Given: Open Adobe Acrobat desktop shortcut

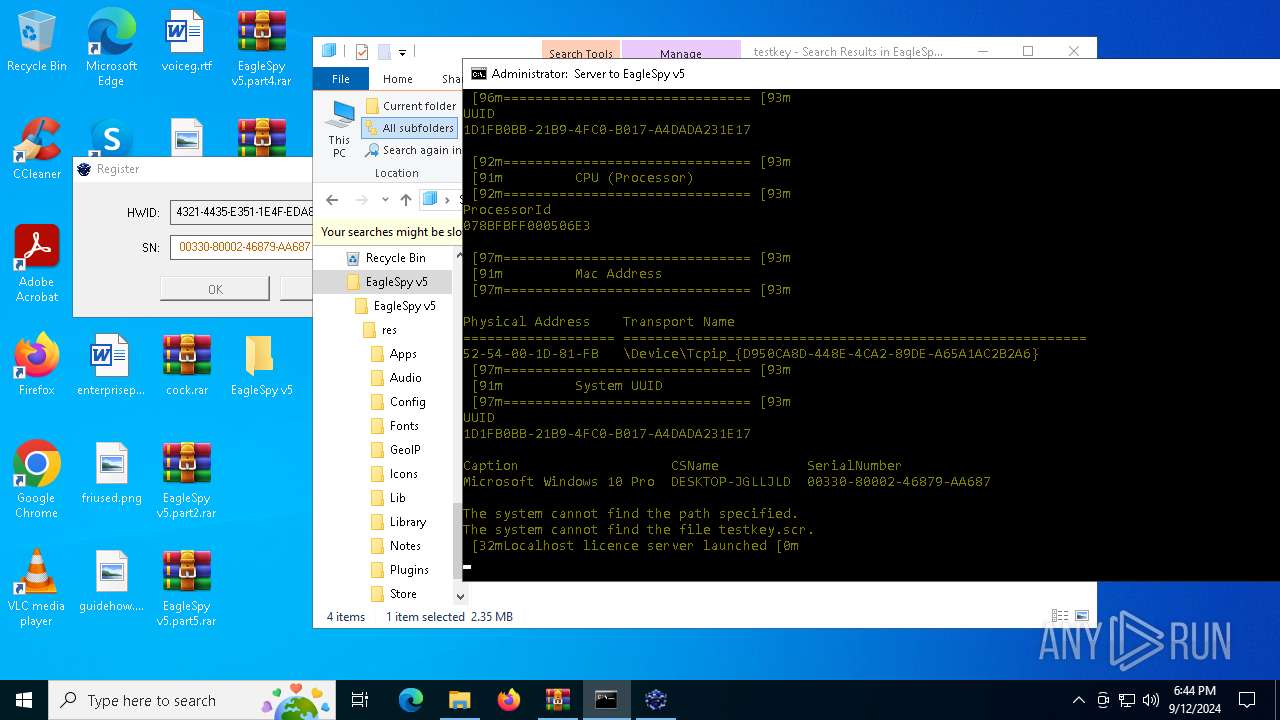Looking at the screenshot, I should [37, 263].
